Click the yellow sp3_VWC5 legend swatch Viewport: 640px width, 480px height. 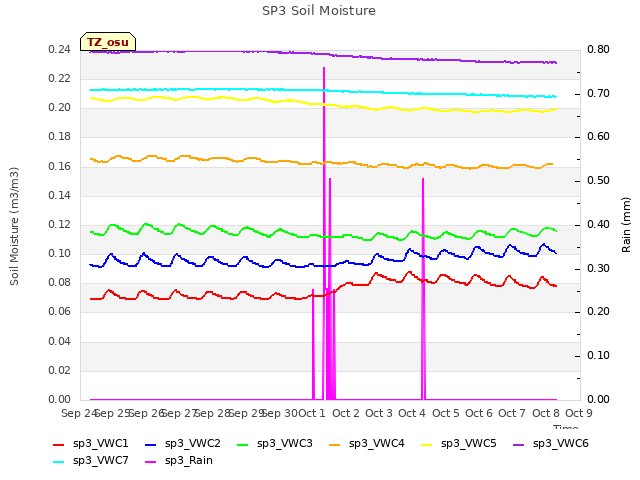(427, 444)
